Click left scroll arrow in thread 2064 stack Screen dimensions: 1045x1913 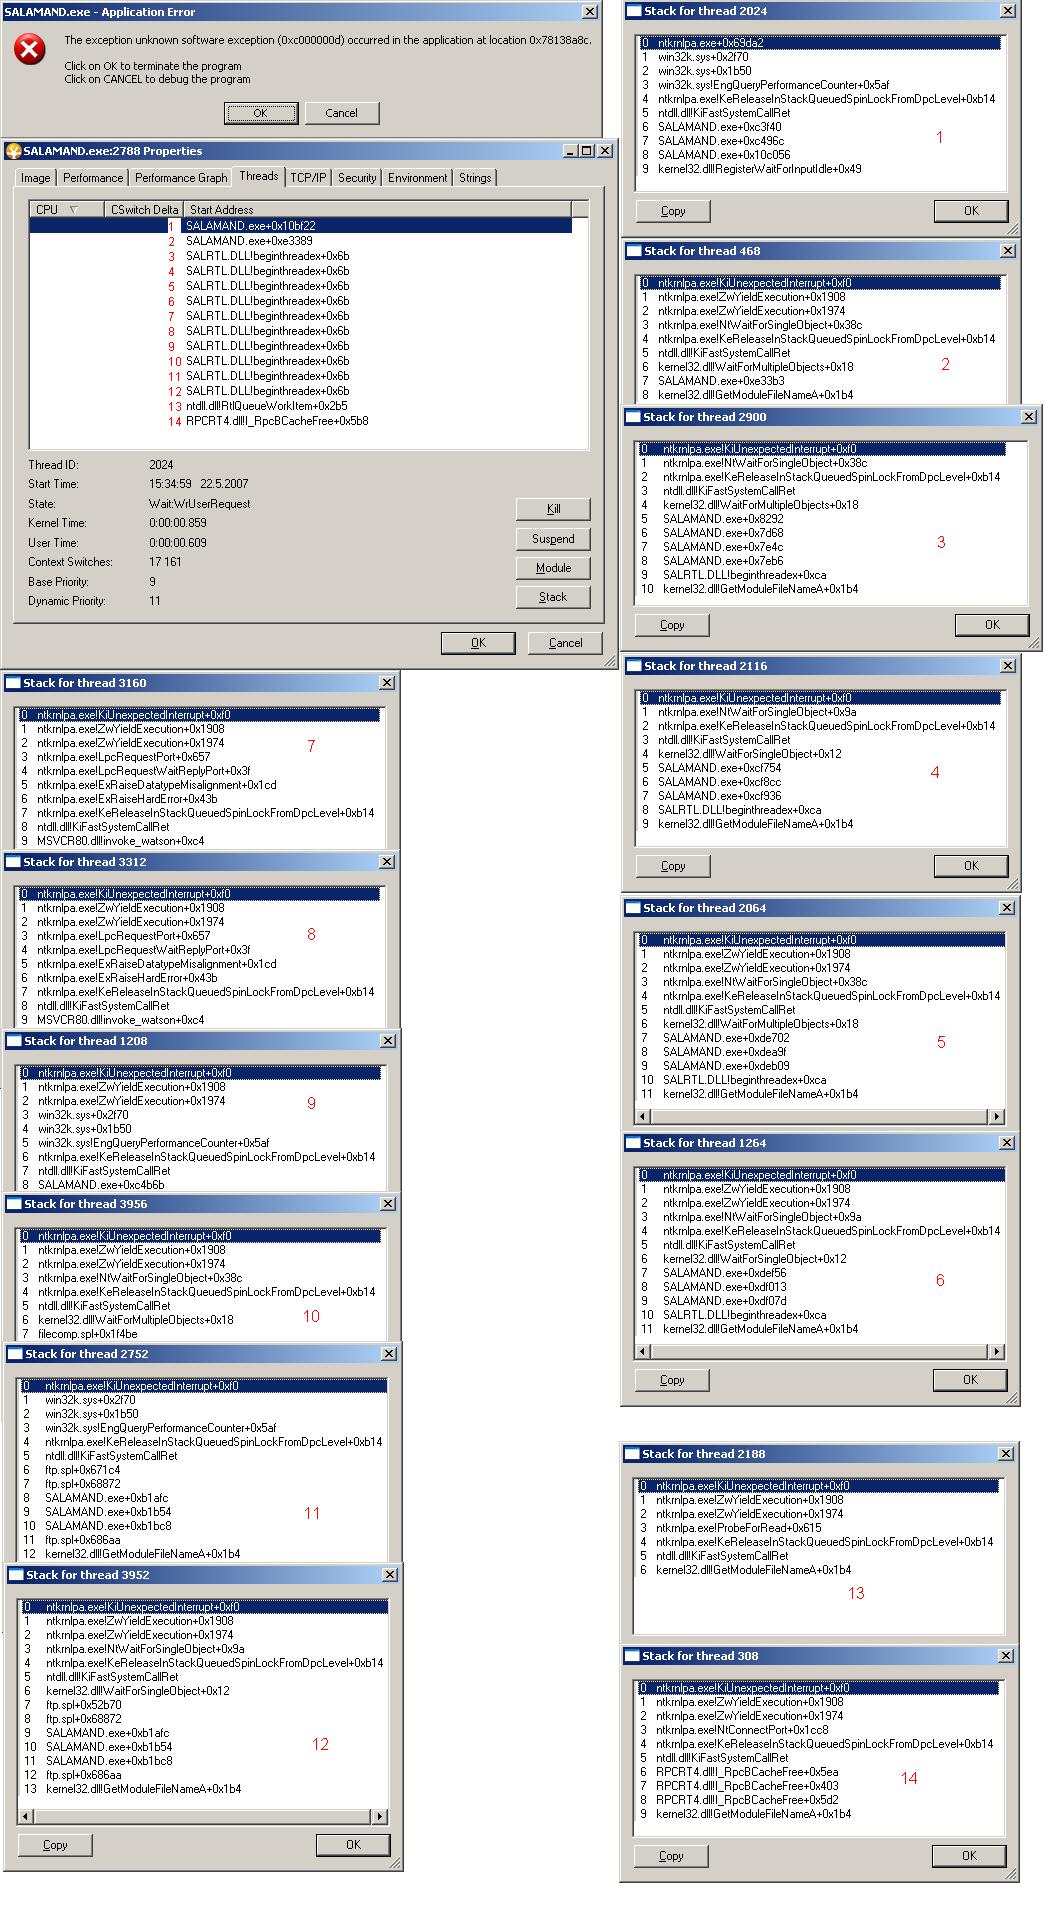click(x=644, y=1116)
